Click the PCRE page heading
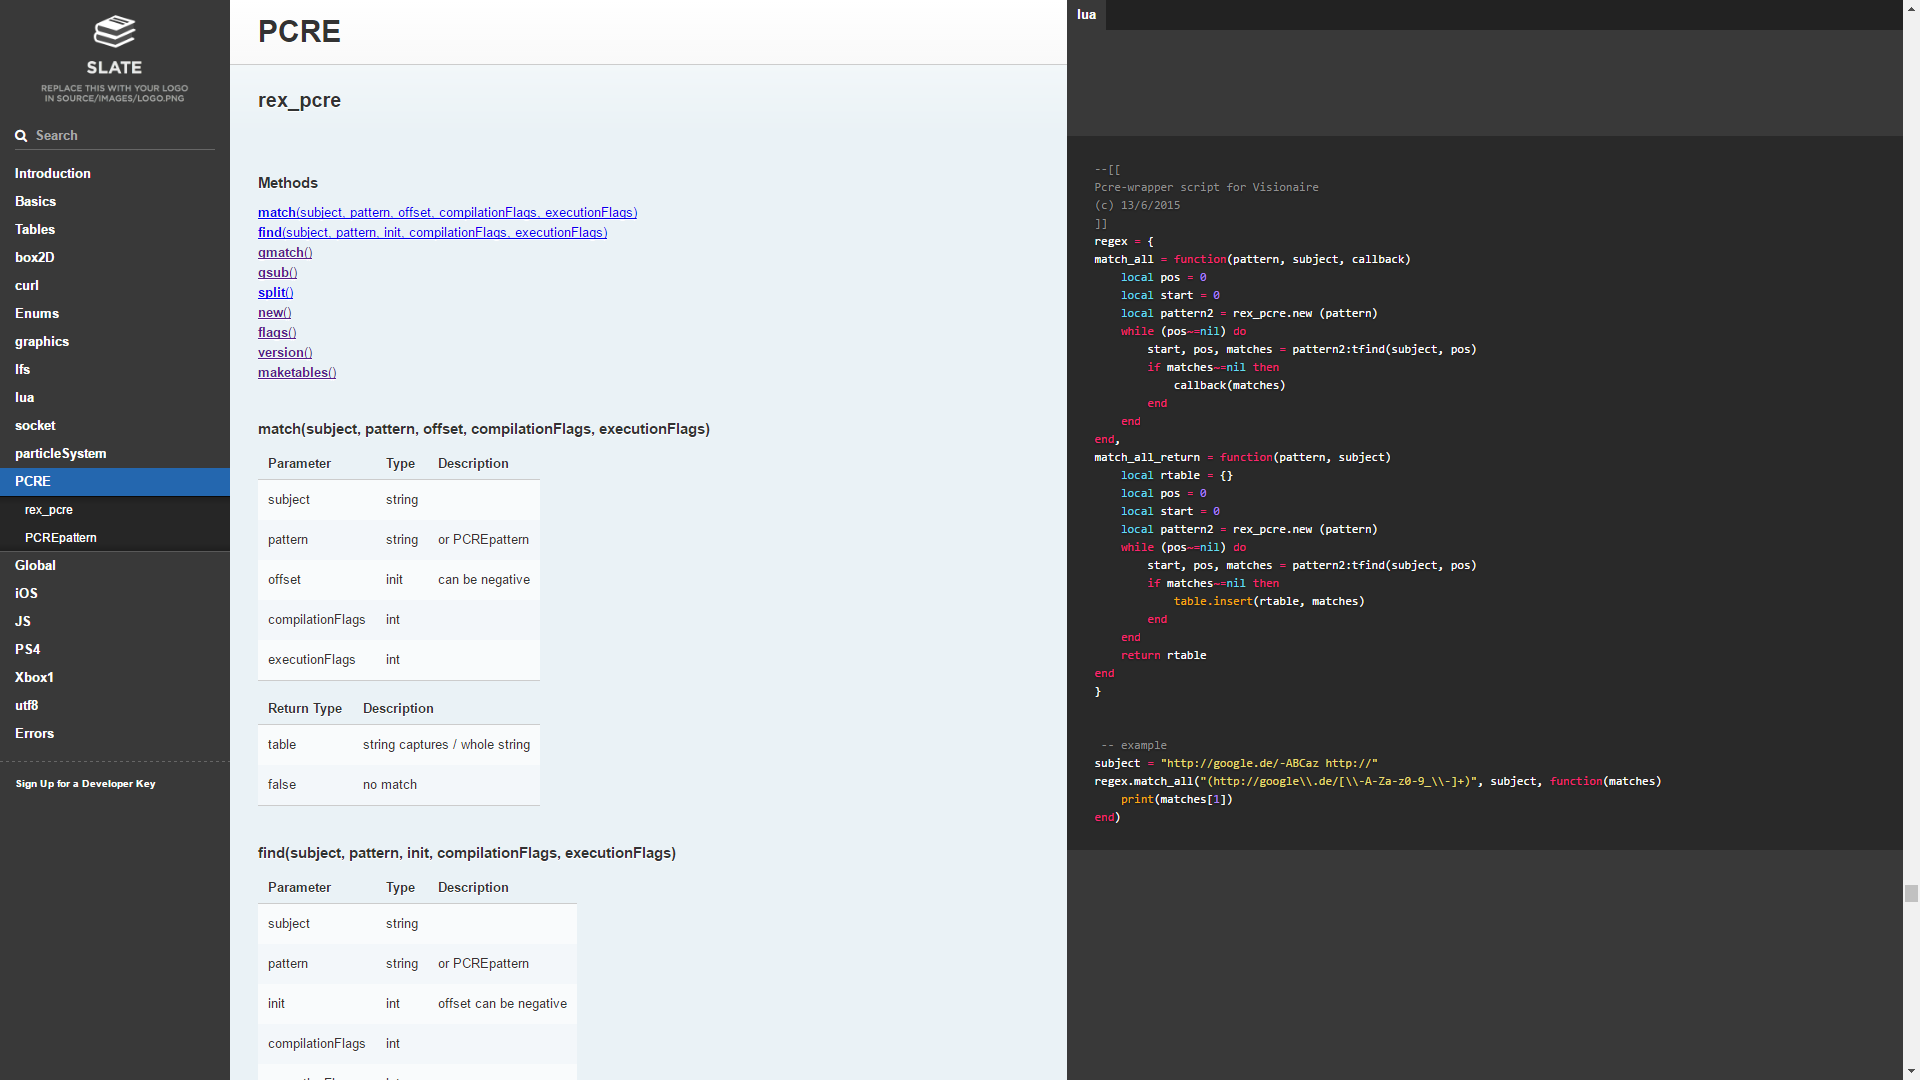 pos(299,31)
